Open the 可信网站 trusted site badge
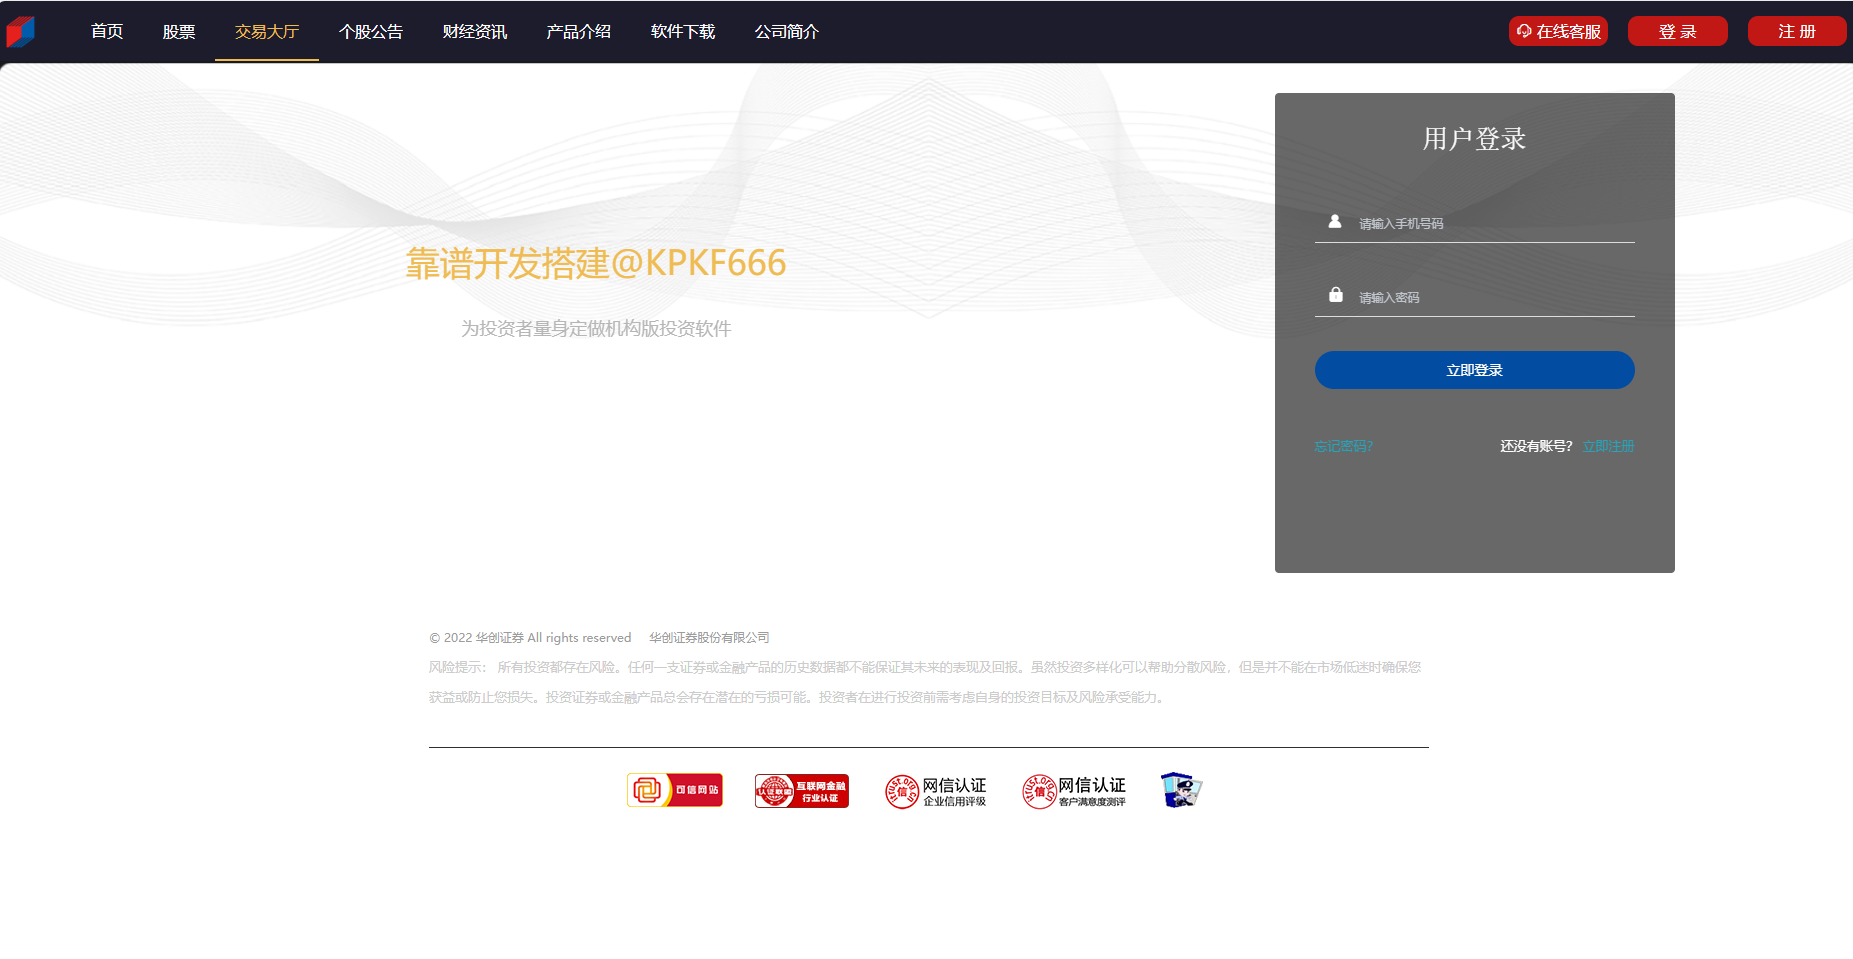 [x=674, y=790]
